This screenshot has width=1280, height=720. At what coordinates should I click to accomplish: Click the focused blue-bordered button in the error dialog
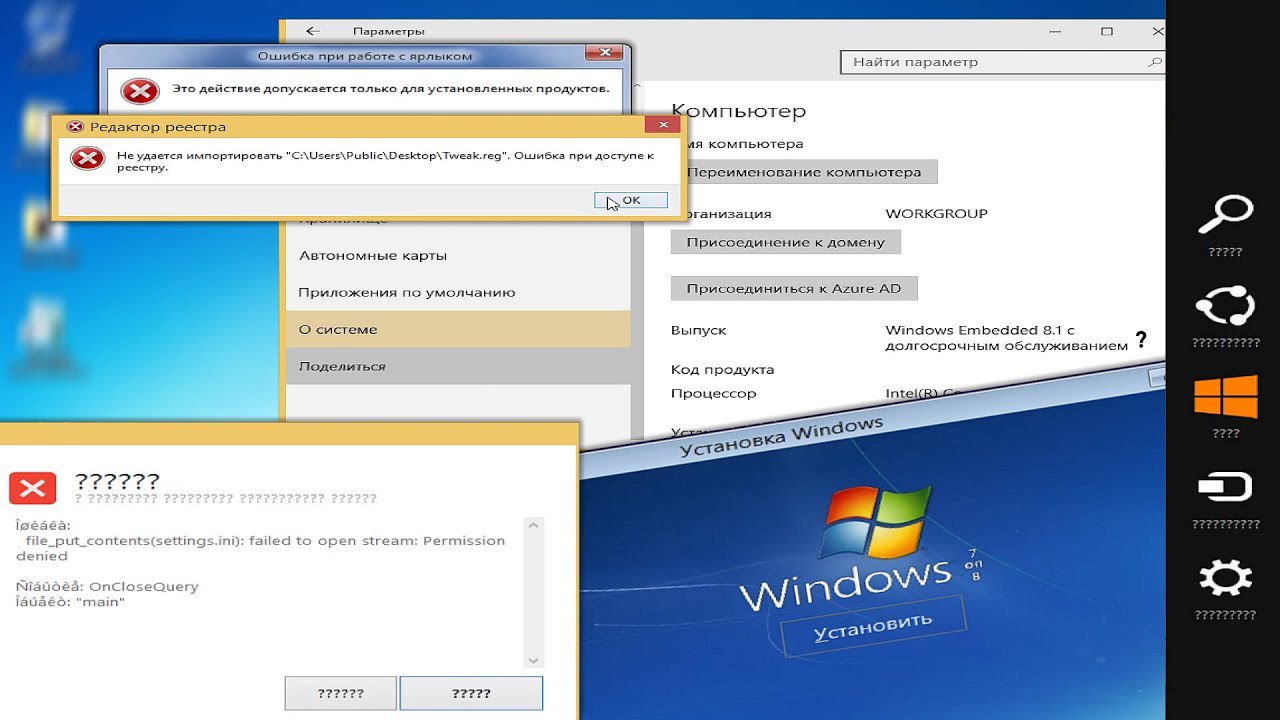471,693
